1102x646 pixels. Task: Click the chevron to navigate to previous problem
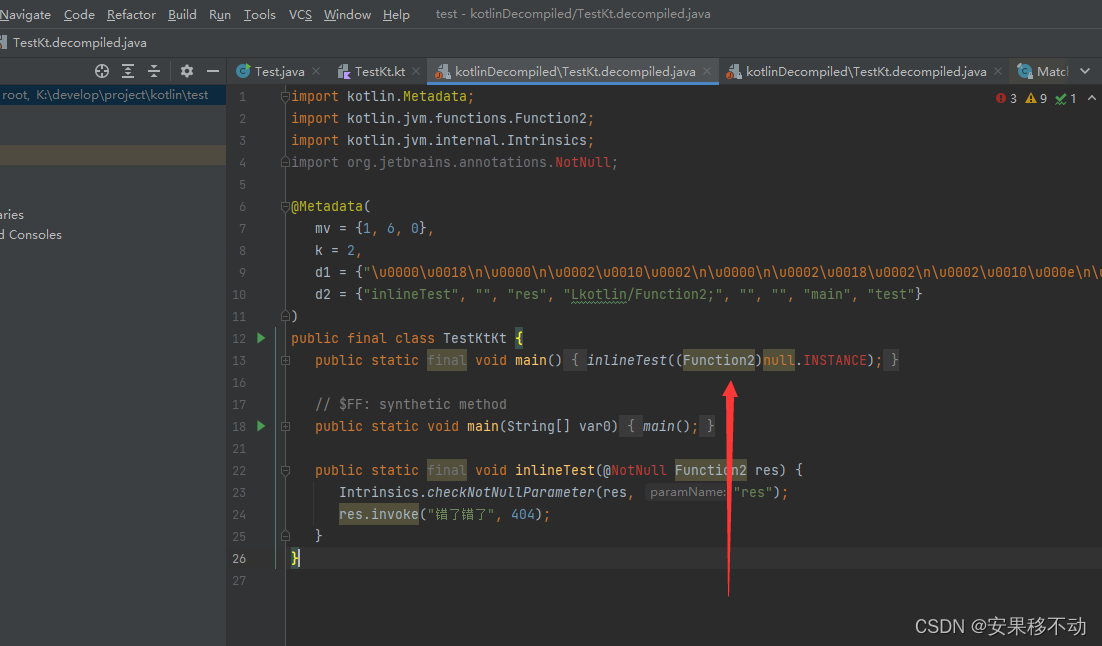click(x=1090, y=99)
